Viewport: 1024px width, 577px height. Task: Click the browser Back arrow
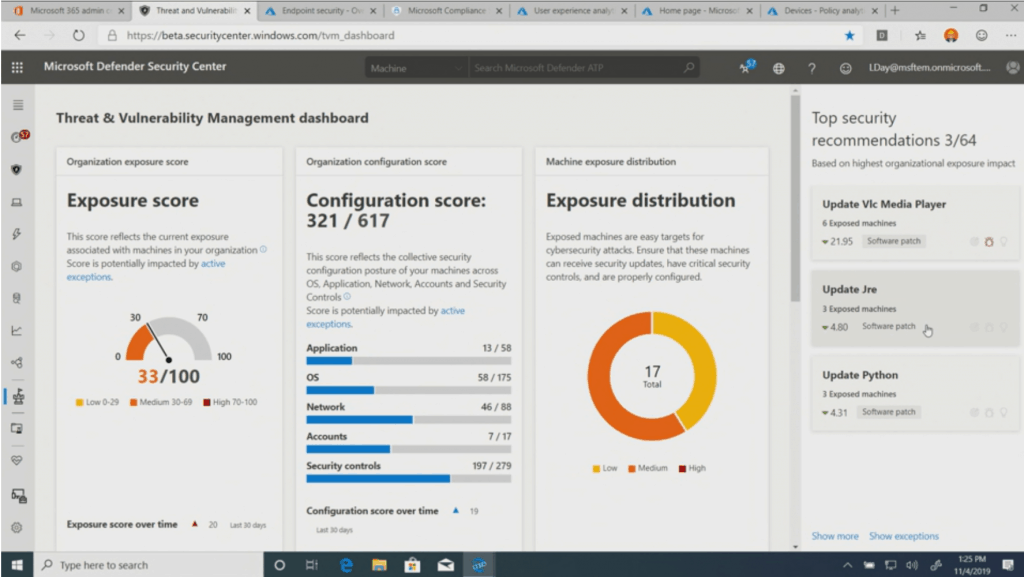(x=20, y=35)
